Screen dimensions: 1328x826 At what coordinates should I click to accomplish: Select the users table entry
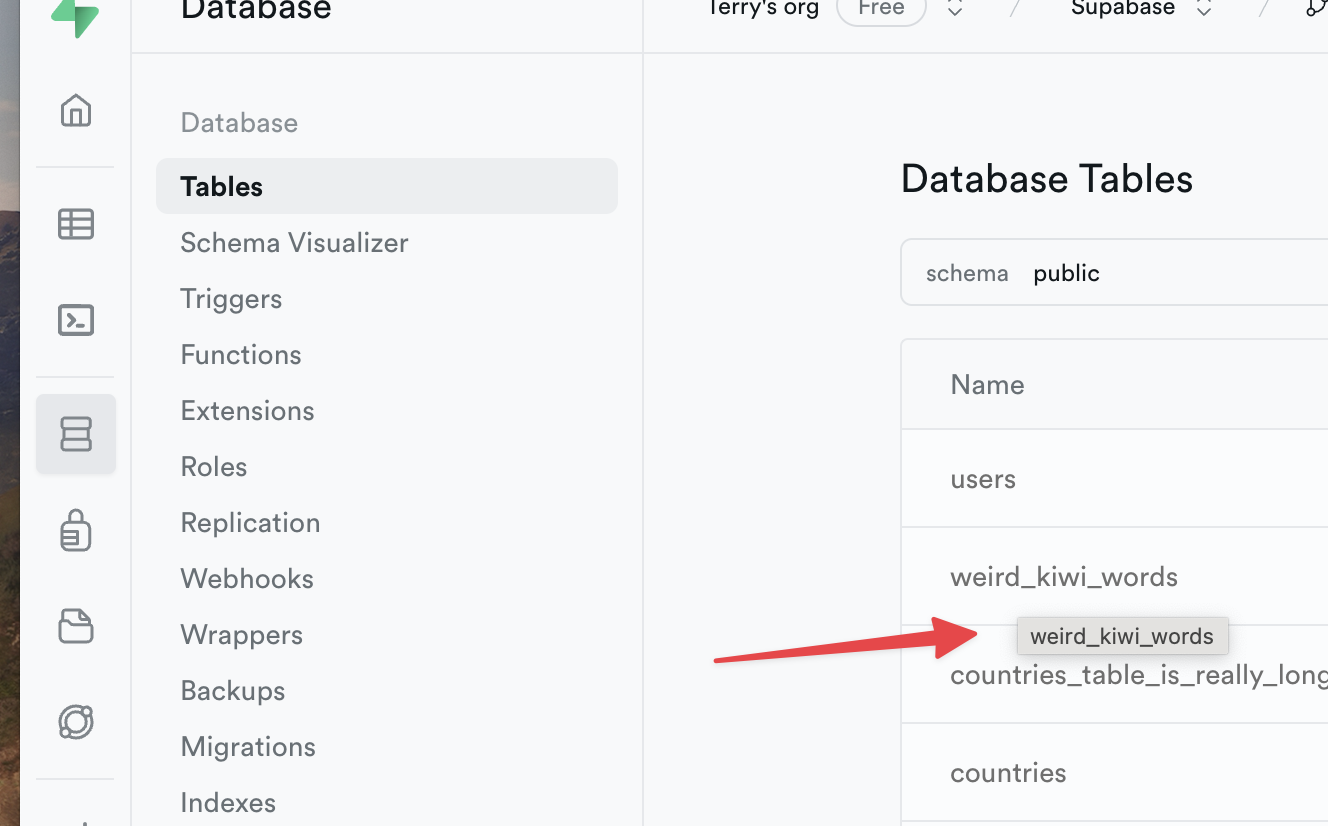(983, 478)
